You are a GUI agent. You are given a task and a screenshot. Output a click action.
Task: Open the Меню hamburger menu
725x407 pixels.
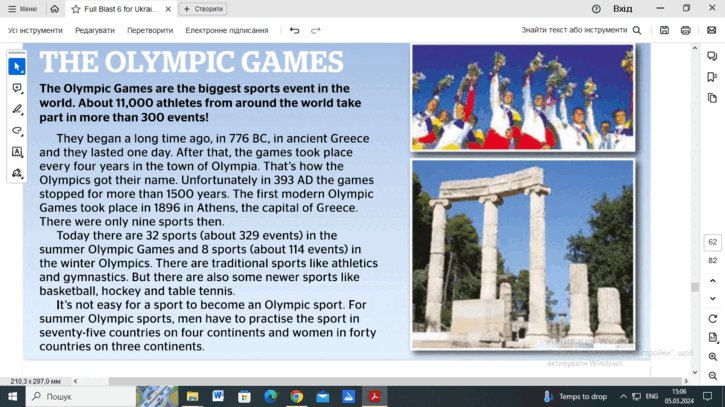click(22, 9)
